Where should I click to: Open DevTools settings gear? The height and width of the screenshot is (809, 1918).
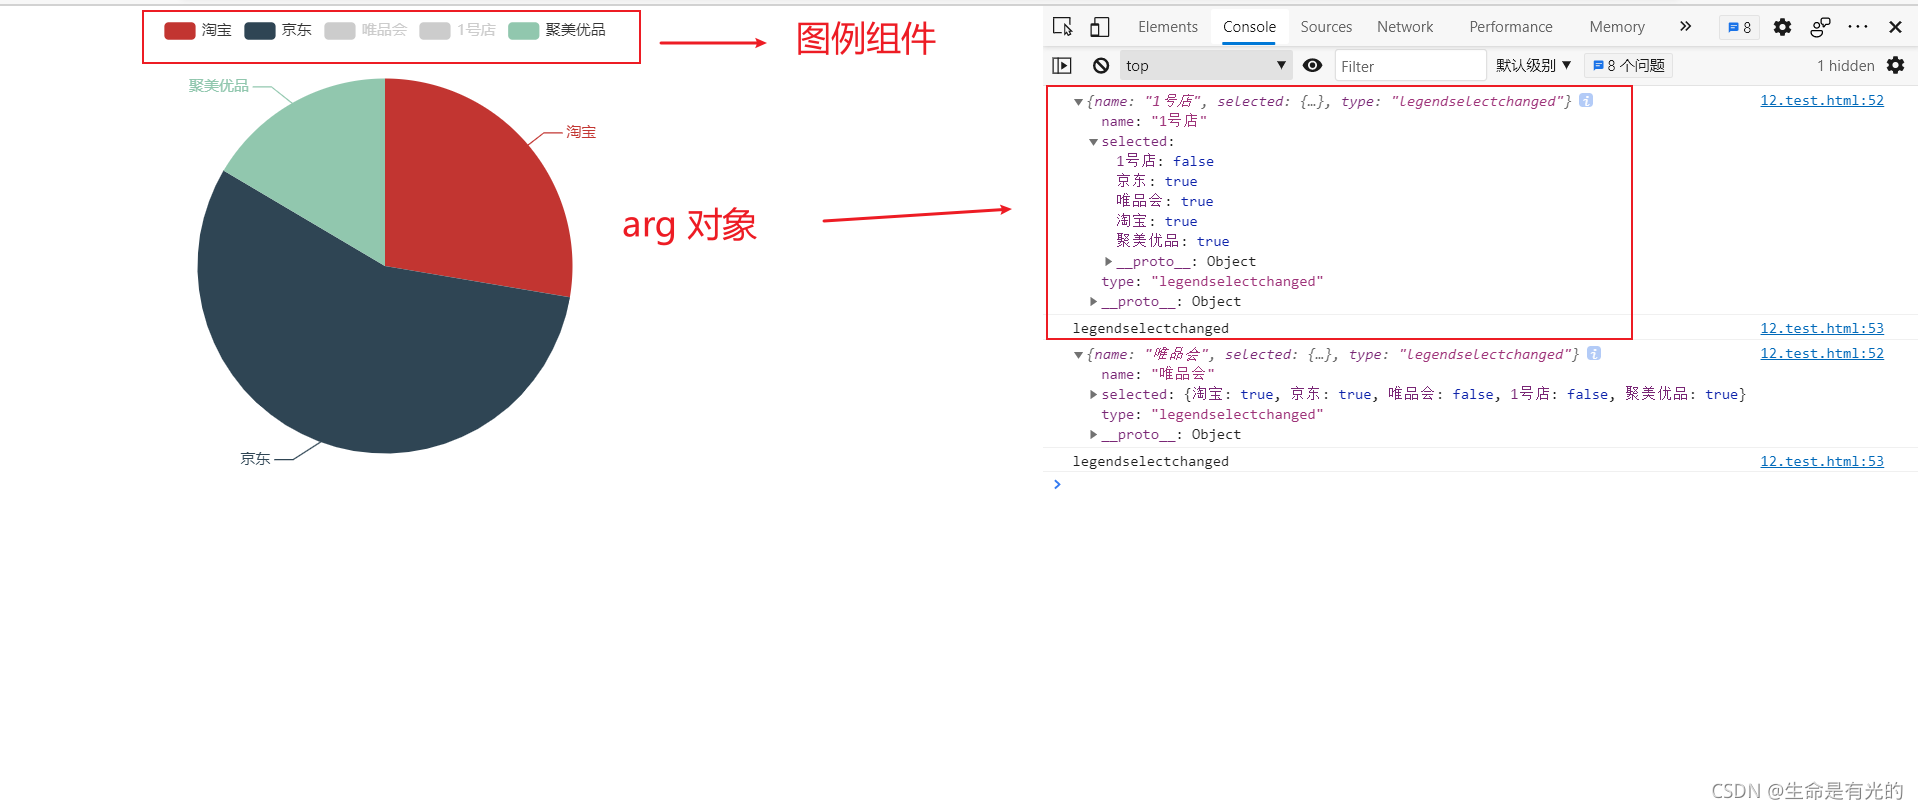click(x=1782, y=27)
